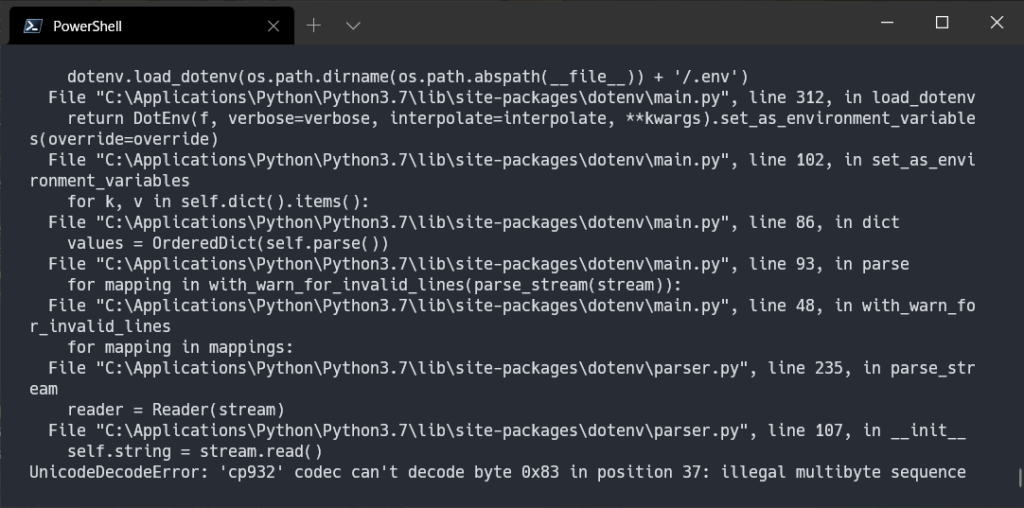Click the PowerShell icon in the tab
This screenshot has height=508, width=1024.
33,26
